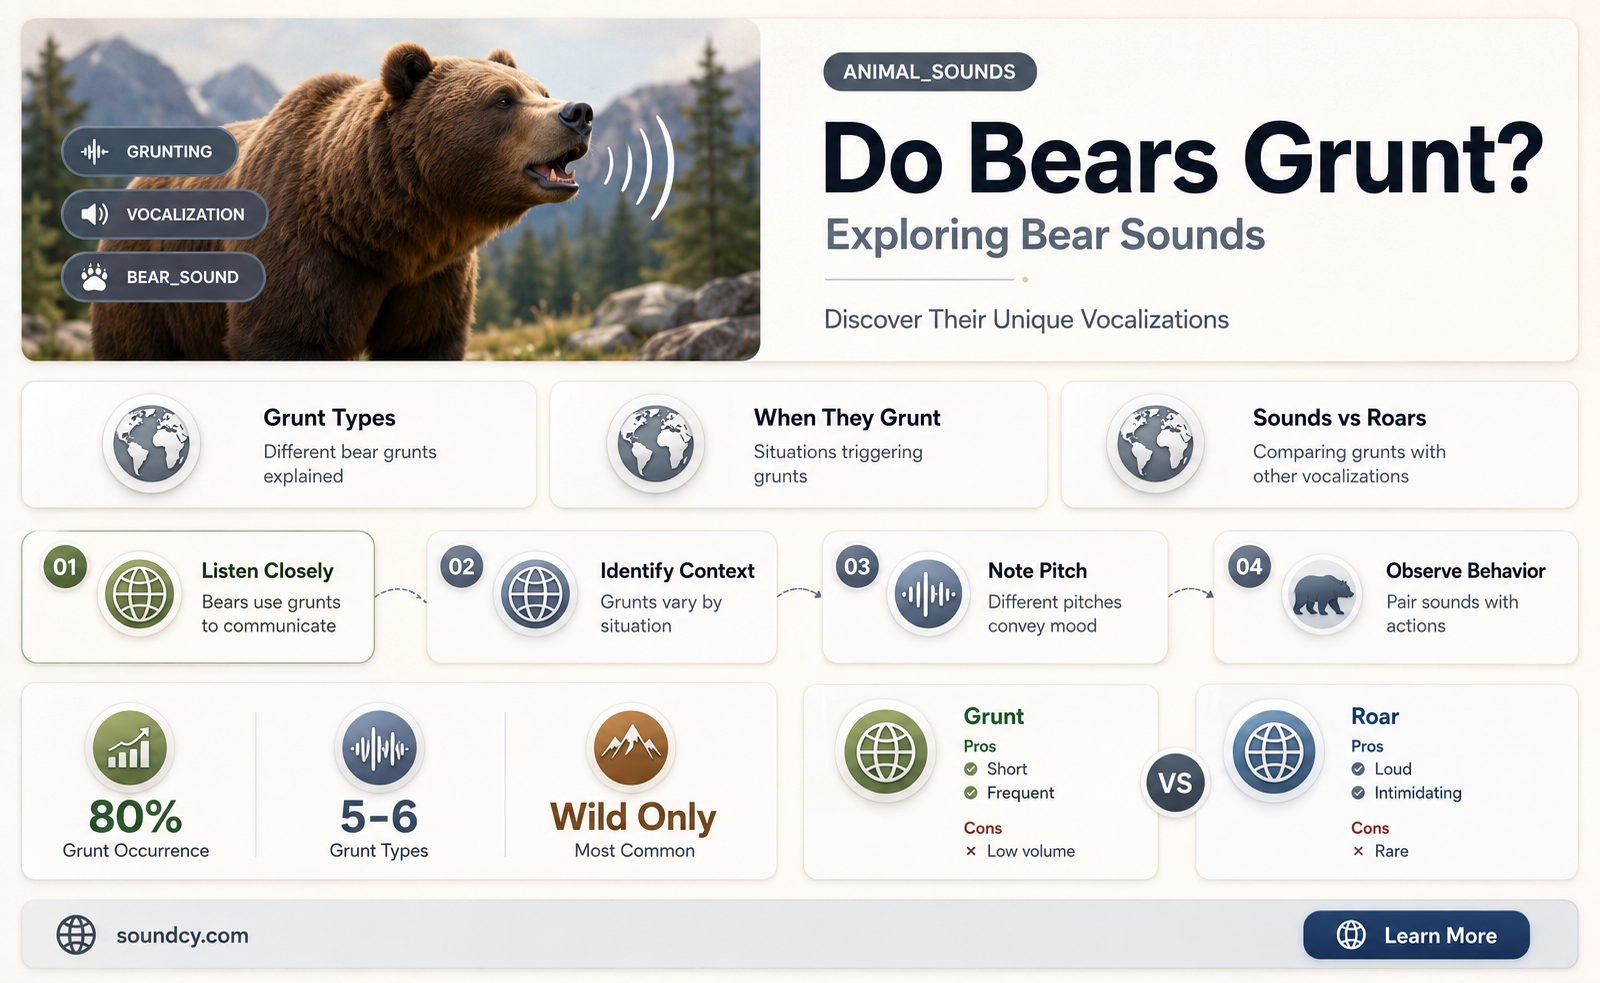
Task: Click the Comparing grunts with other vocalizations text
Action: (x=1349, y=464)
